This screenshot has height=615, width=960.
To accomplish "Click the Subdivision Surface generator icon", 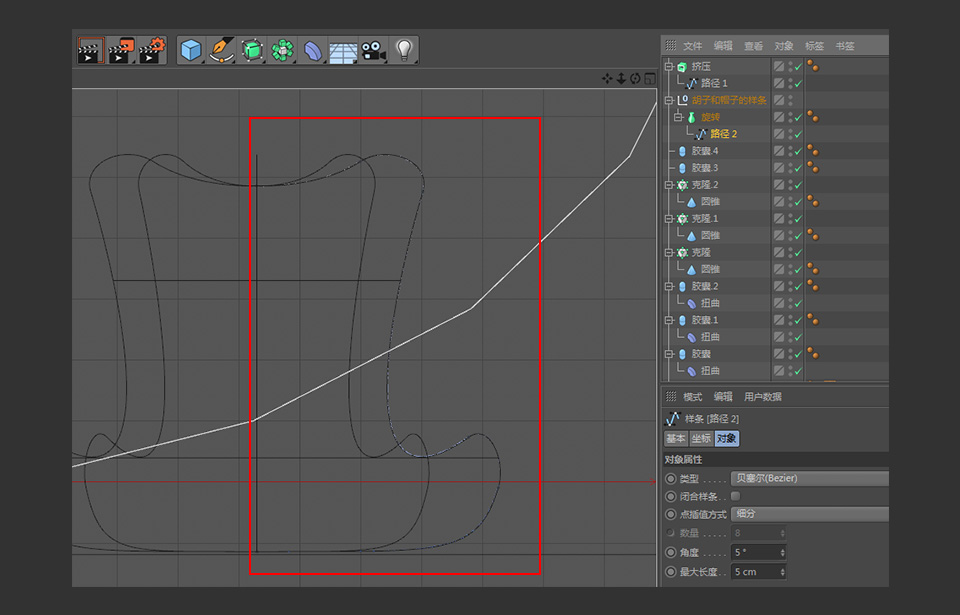I will 252,50.
